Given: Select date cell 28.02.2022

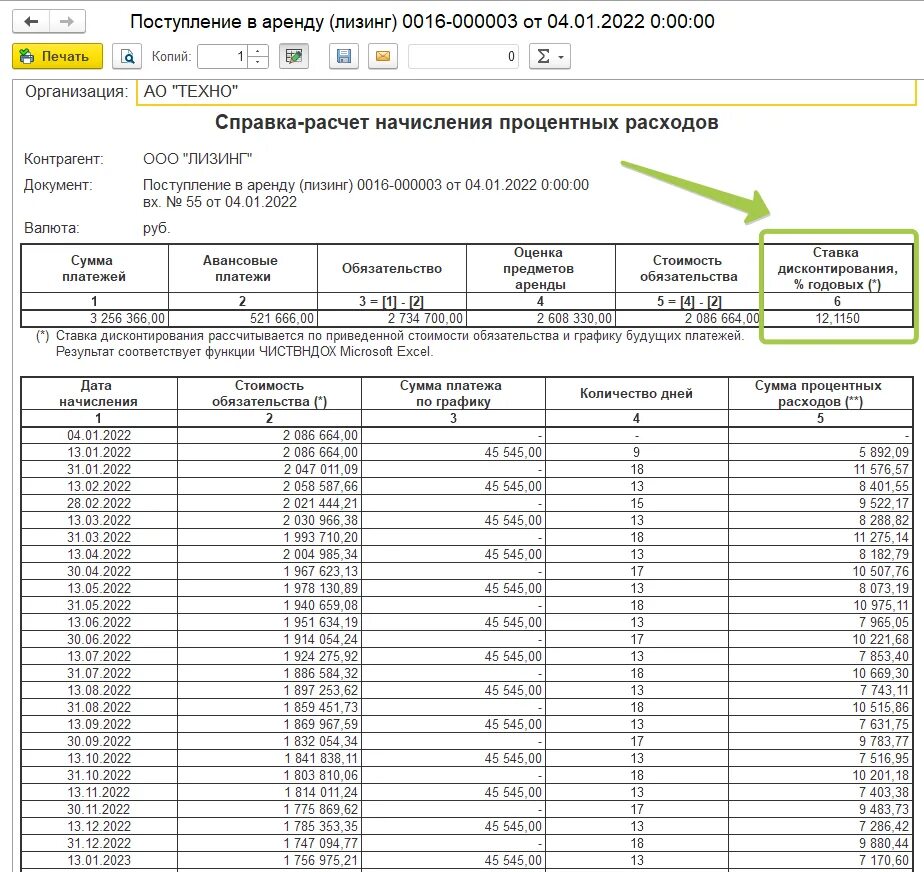Looking at the screenshot, I should [99, 504].
